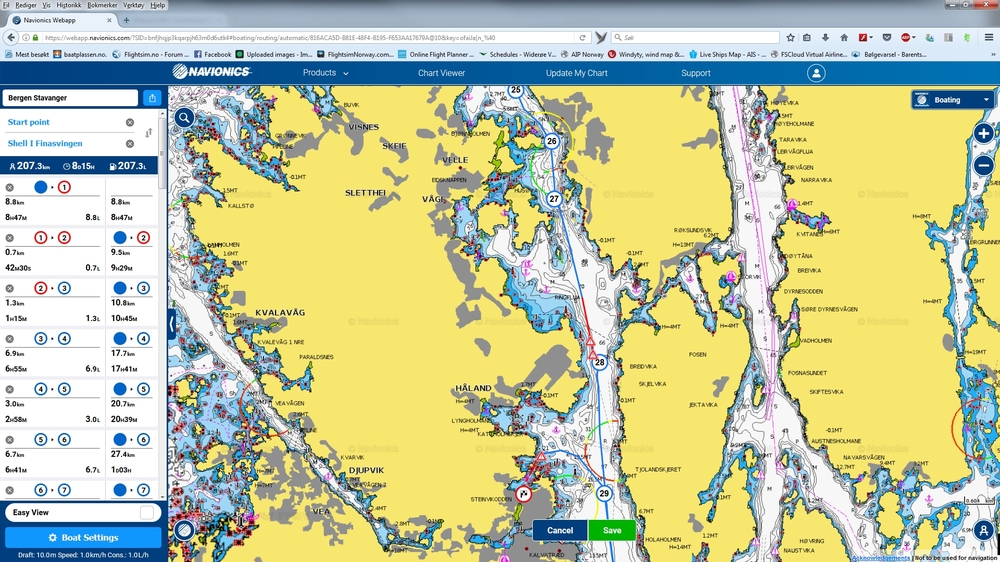Screen dimensions: 1000x562
Task: Open the Boating map mode dropdown
Action: (952, 100)
